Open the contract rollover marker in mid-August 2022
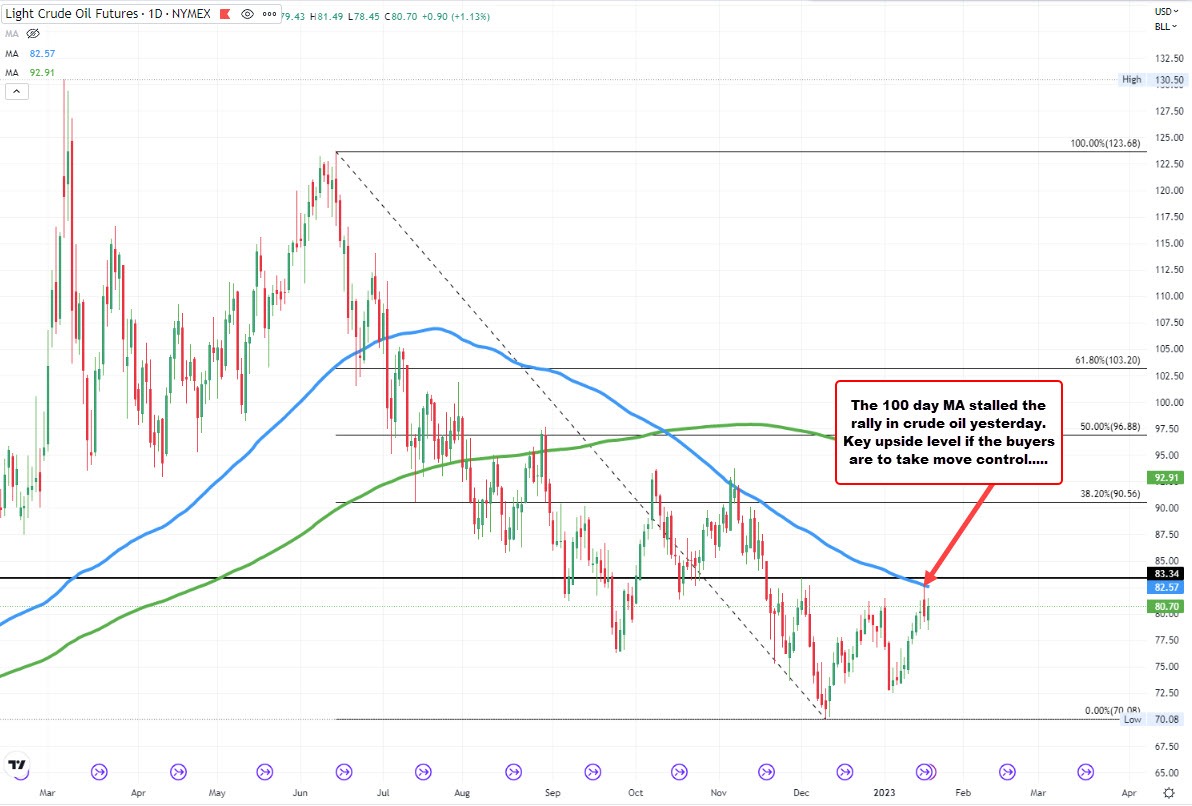Image resolution: width=1192 pixels, height=806 pixels. point(514,773)
